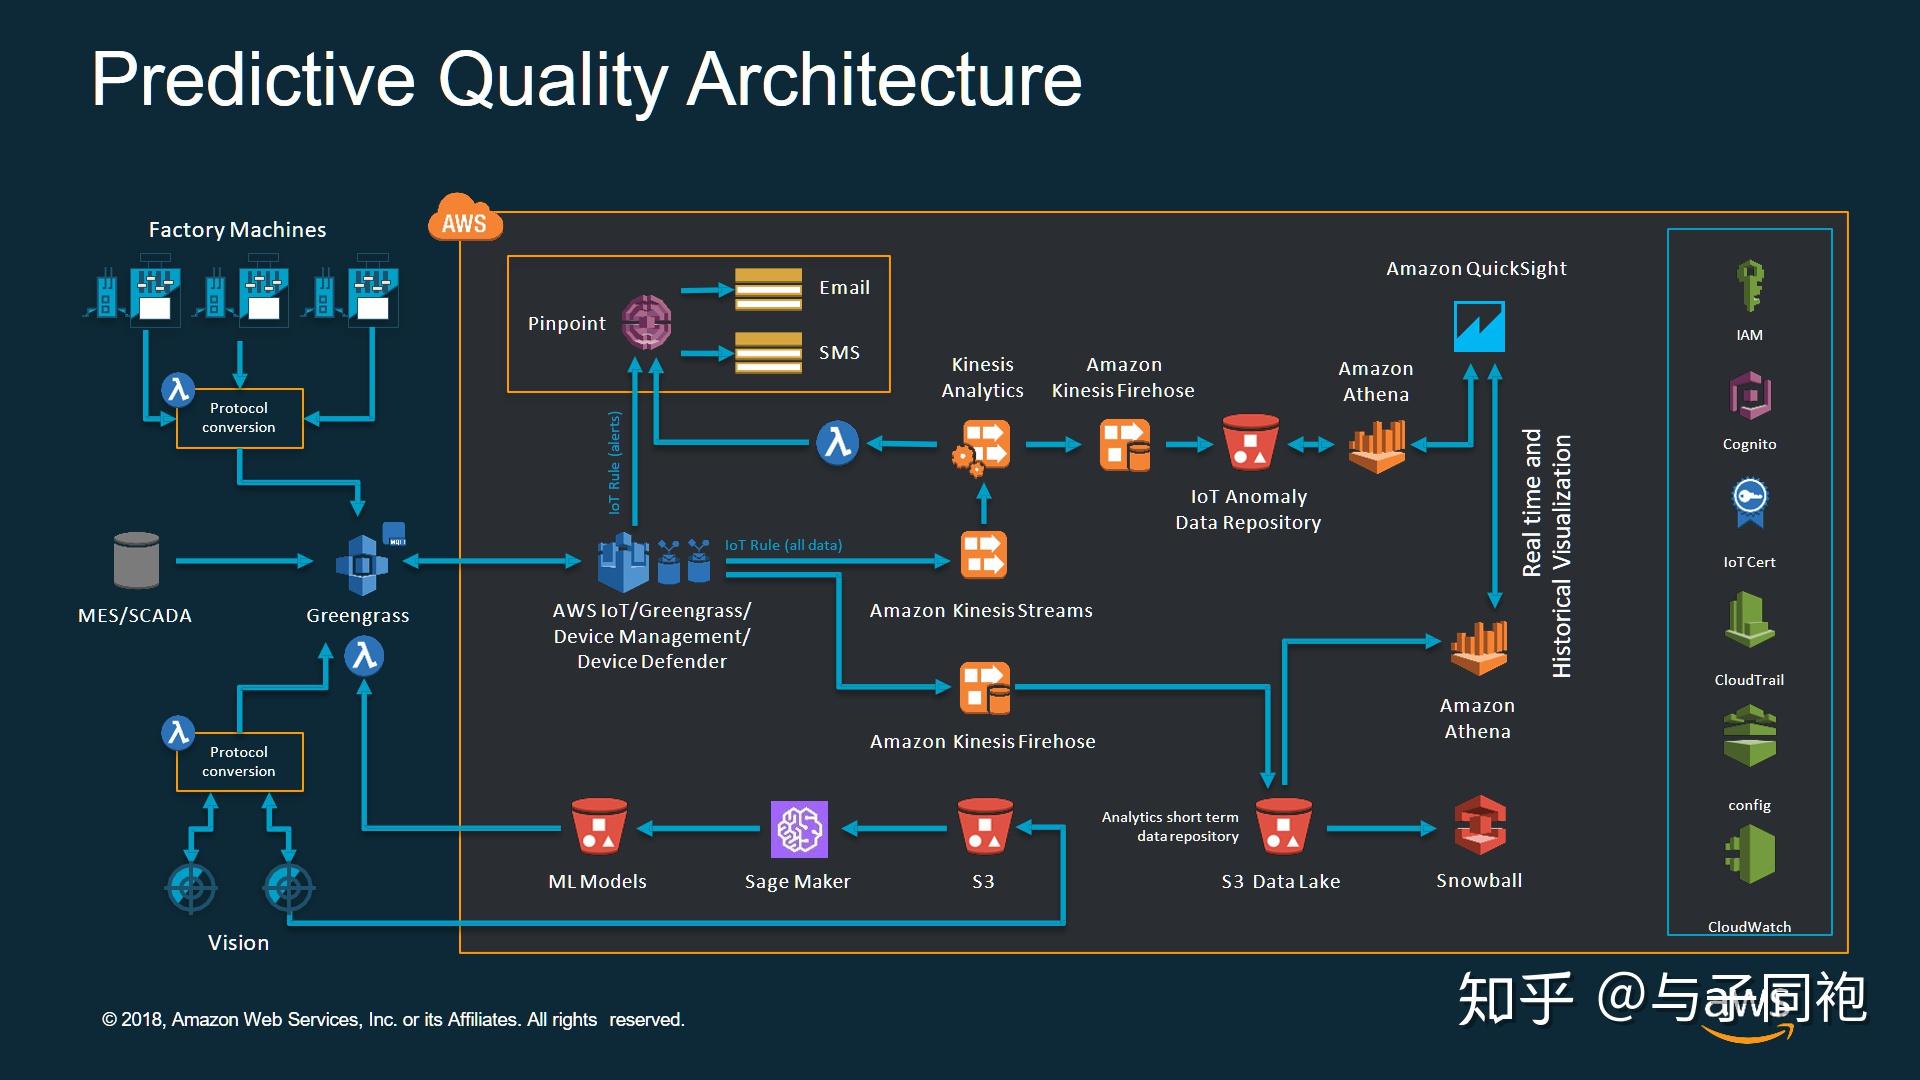Click the Cognito icon

(x=1750, y=395)
